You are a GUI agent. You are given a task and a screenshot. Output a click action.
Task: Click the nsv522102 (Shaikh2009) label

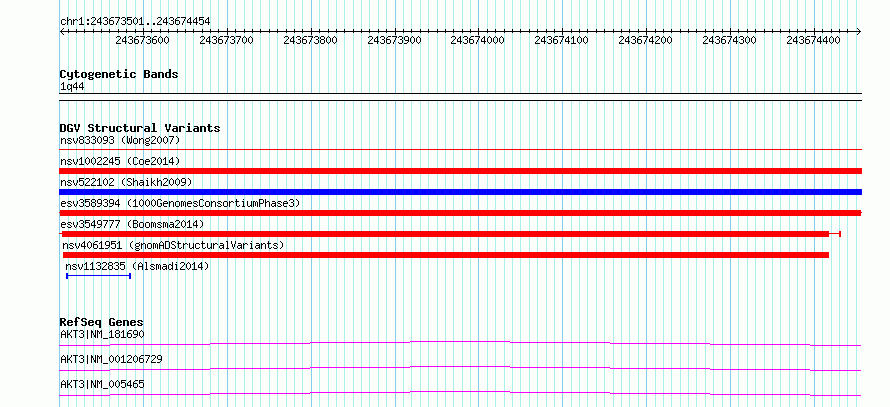[x=126, y=182]
